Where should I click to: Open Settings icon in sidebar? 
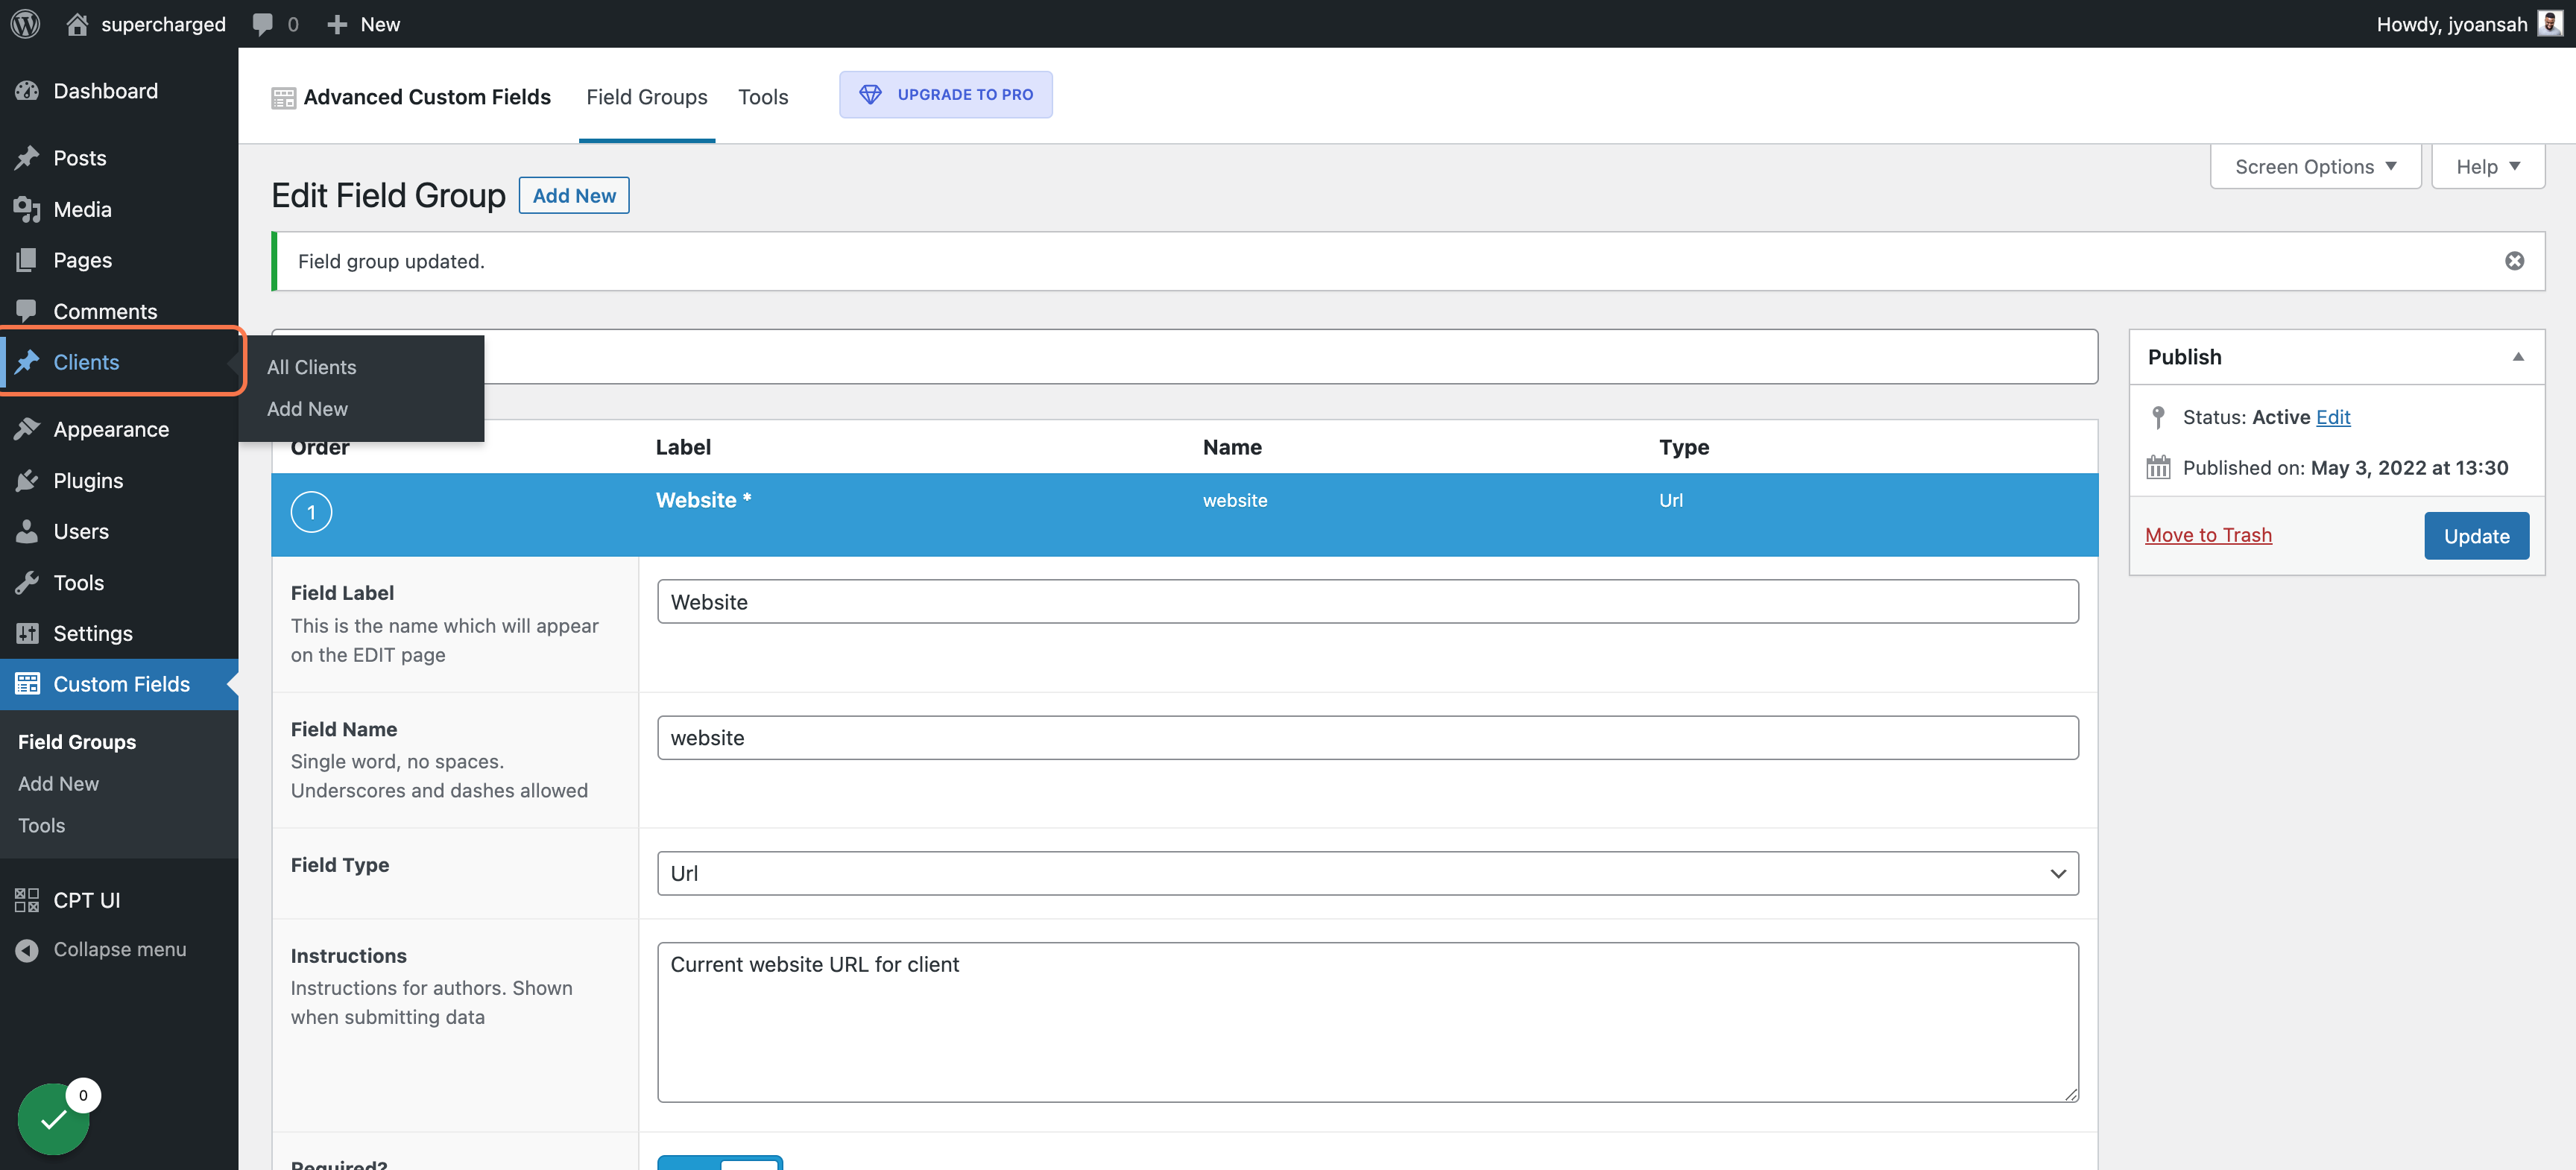(x=27, y=633)
